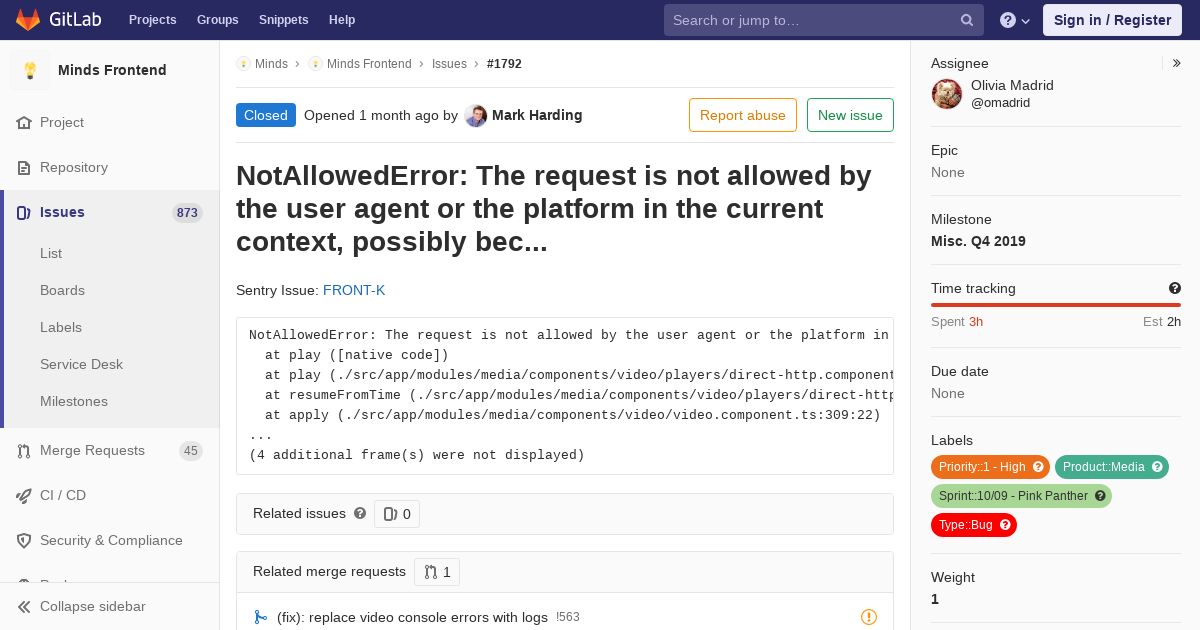Image resolution: width=1200 pixels, height=630 pixels.
Task: Click the time spent value 3h
Action: [976, 321]
